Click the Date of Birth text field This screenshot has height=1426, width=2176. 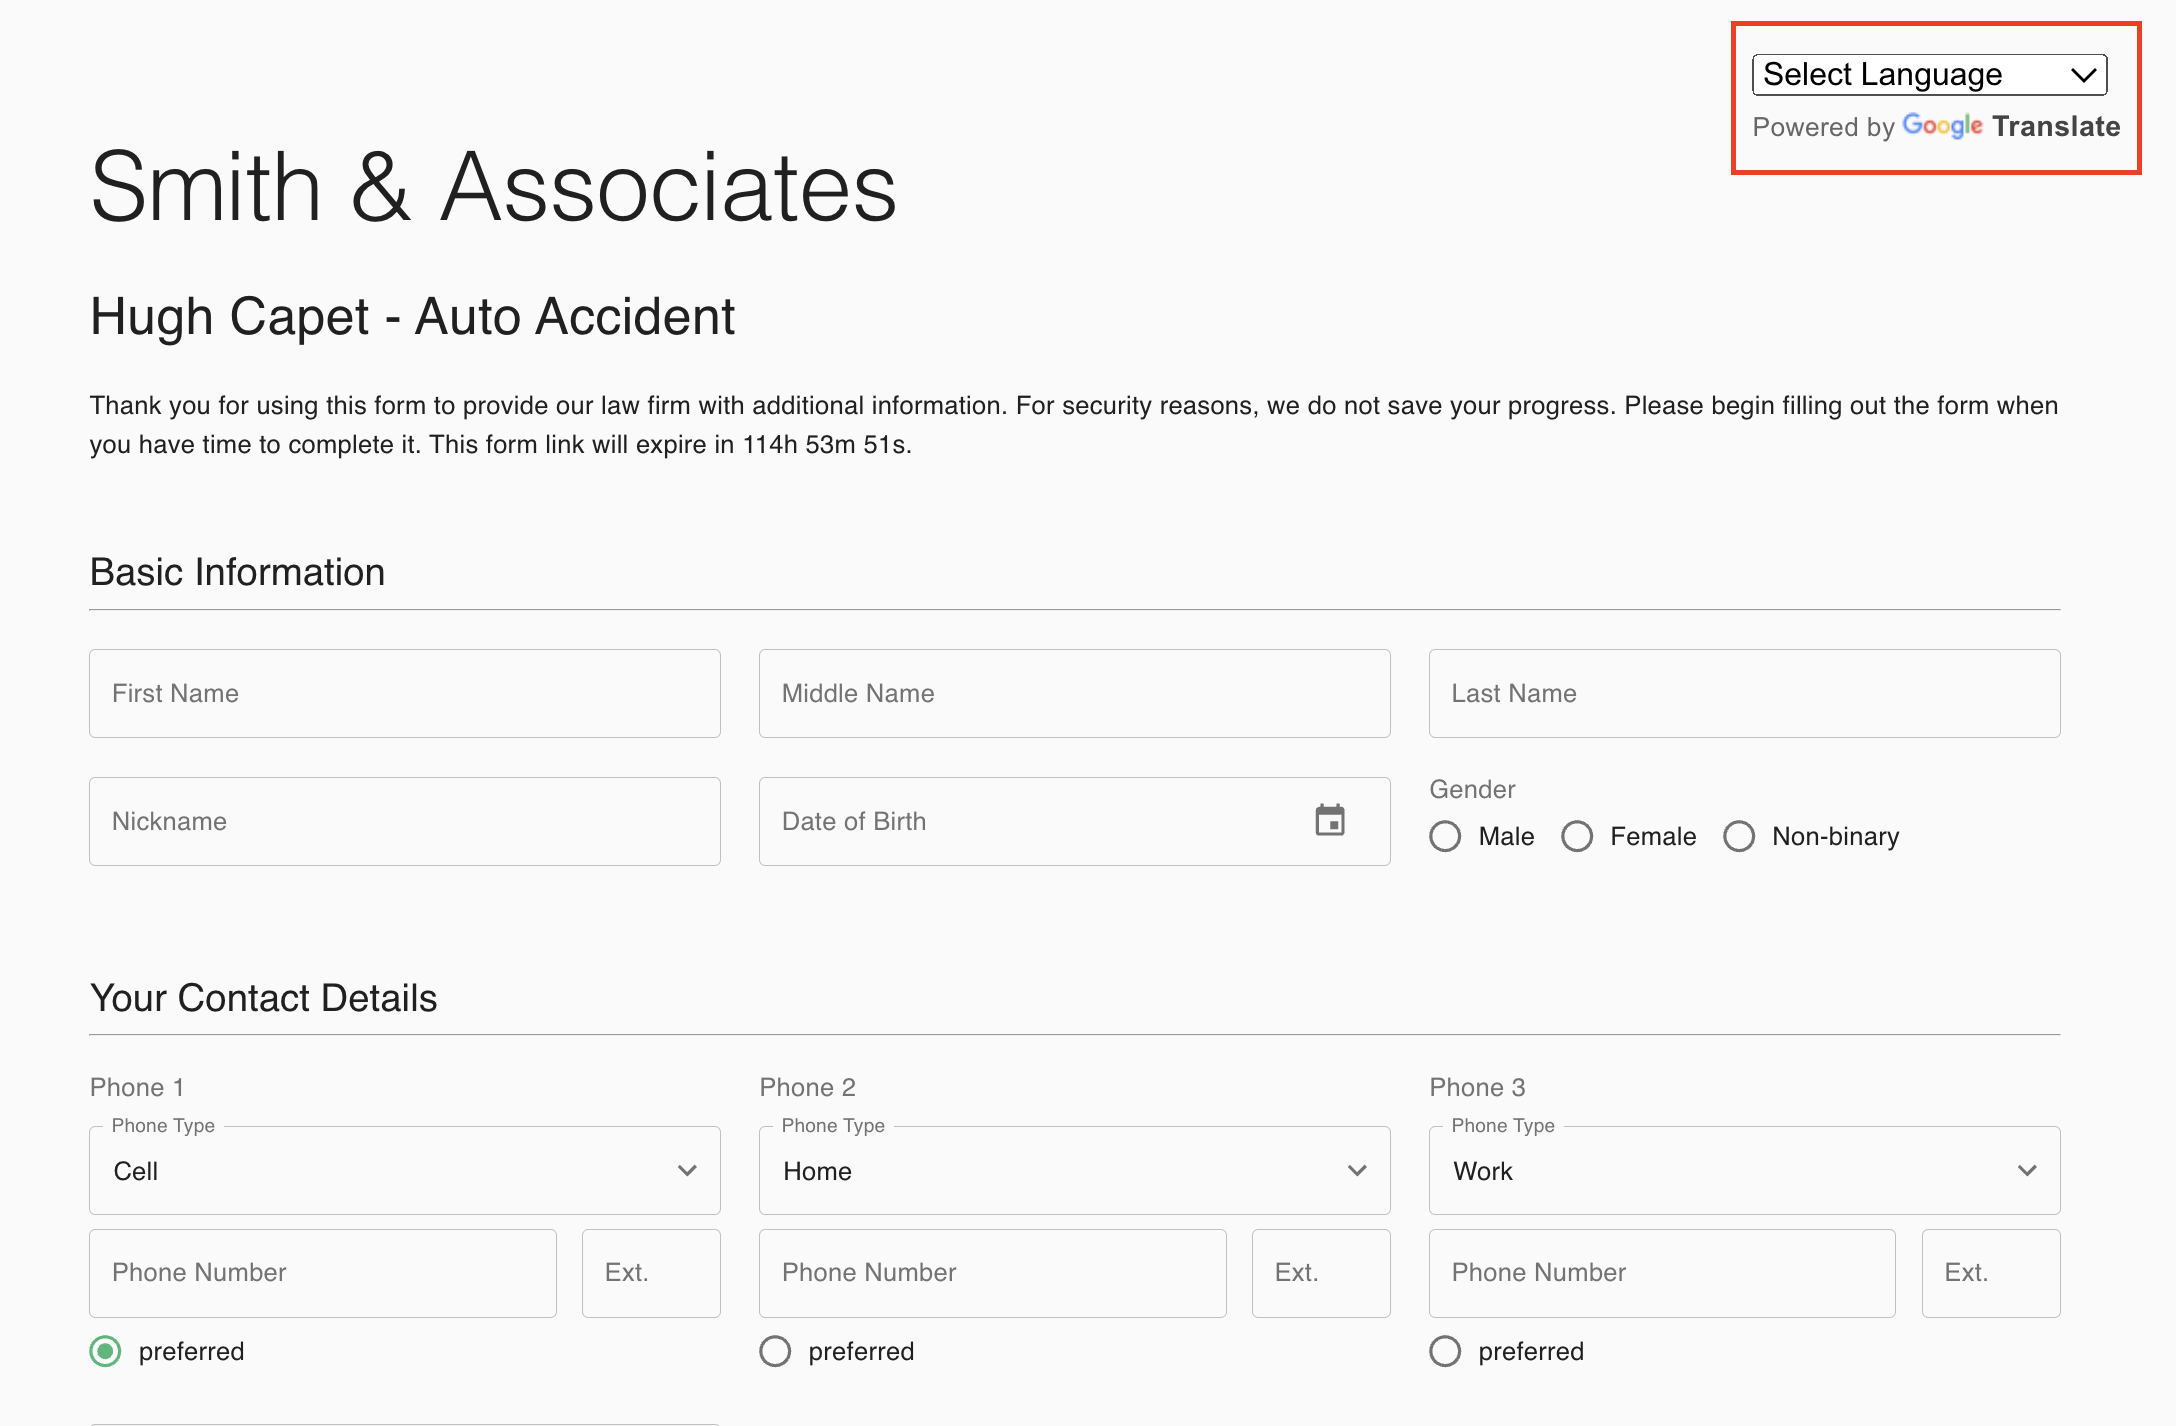1030,822
